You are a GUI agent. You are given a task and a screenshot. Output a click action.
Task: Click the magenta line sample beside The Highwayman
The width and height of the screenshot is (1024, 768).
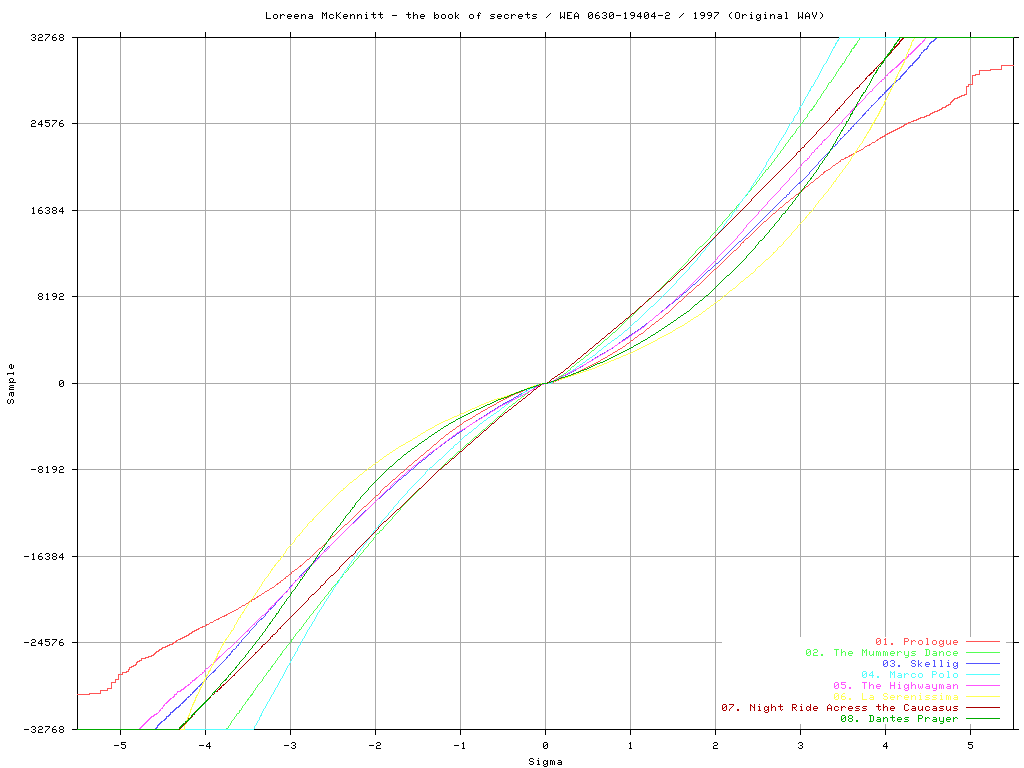tap(983, 686)
